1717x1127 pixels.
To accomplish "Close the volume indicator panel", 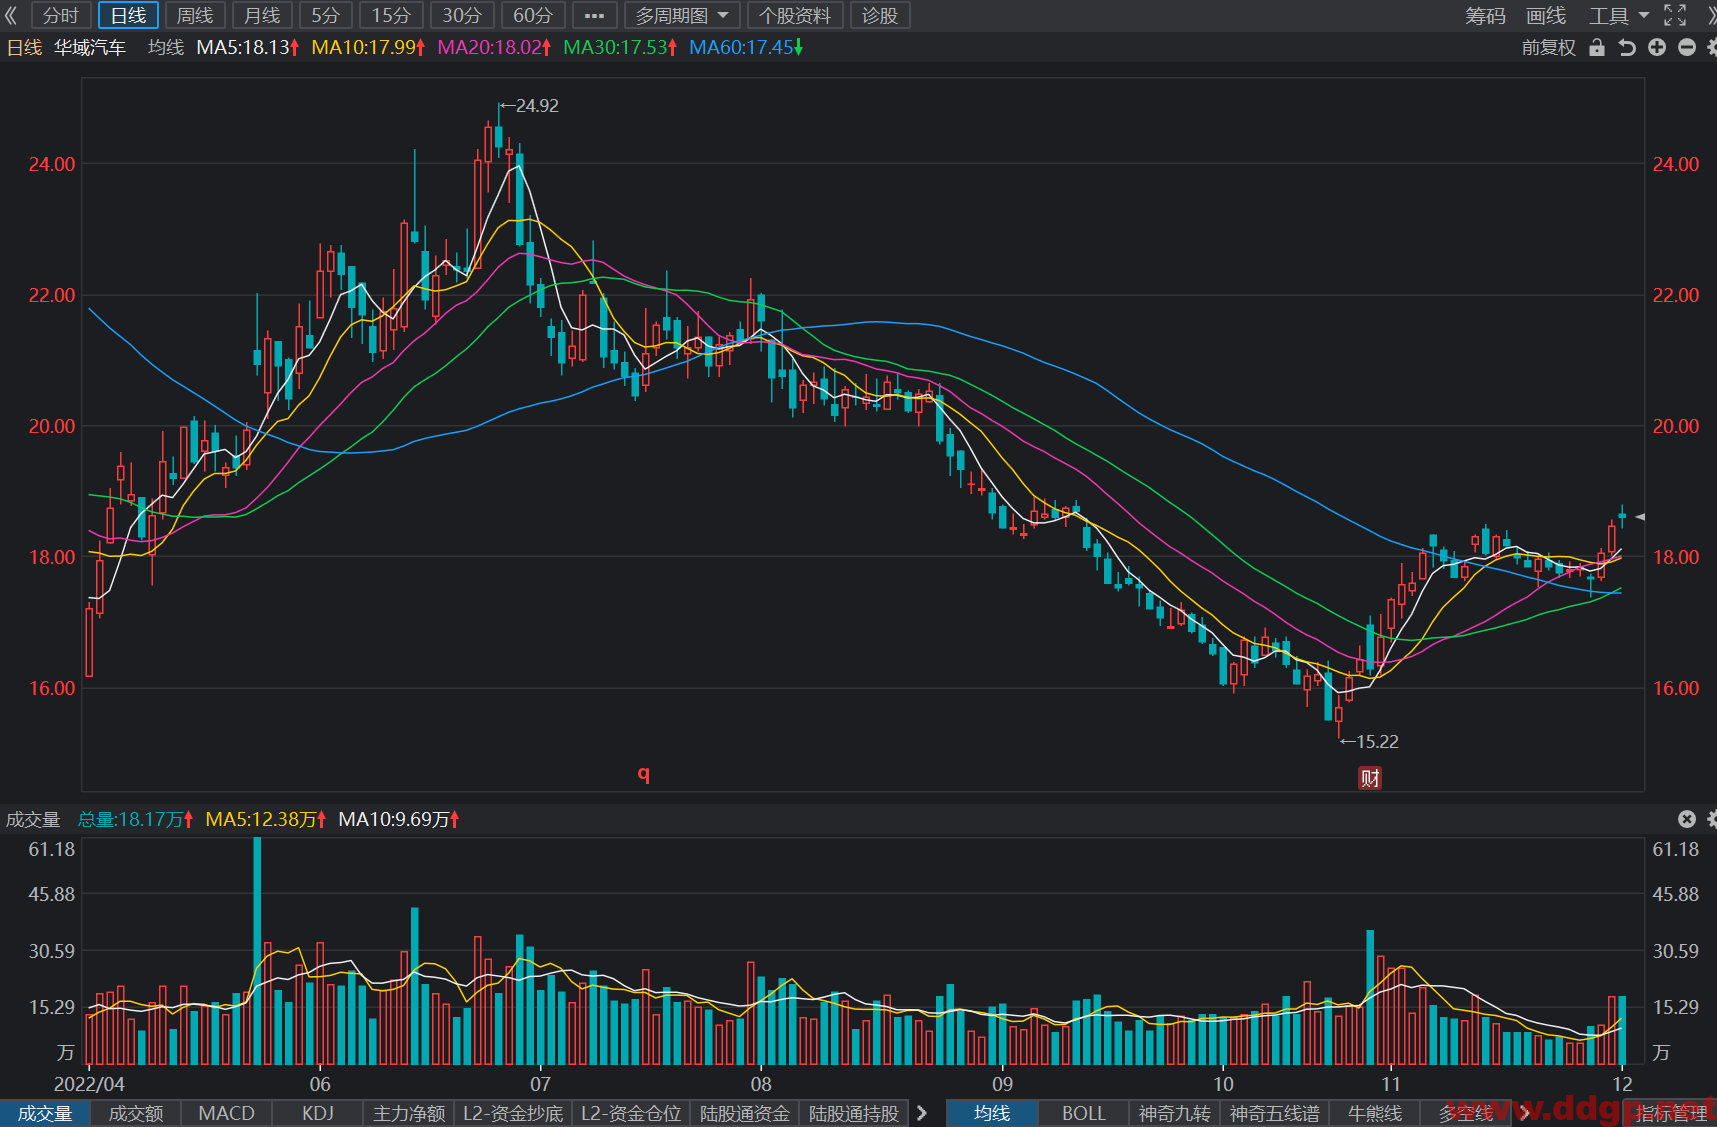I will [1687, 819].
